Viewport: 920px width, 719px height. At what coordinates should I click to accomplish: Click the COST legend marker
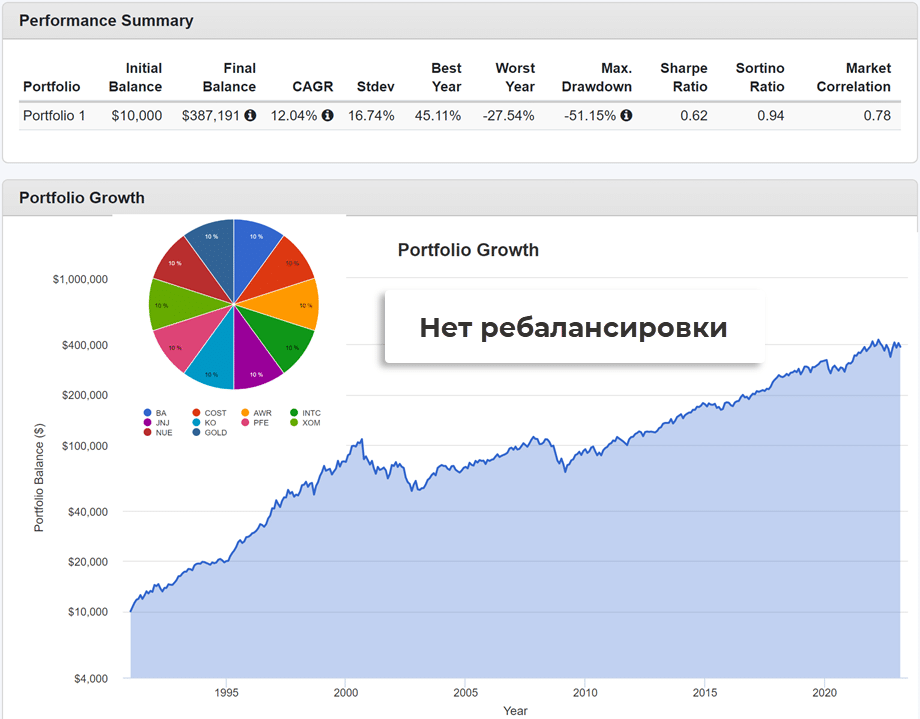(195, 413)
